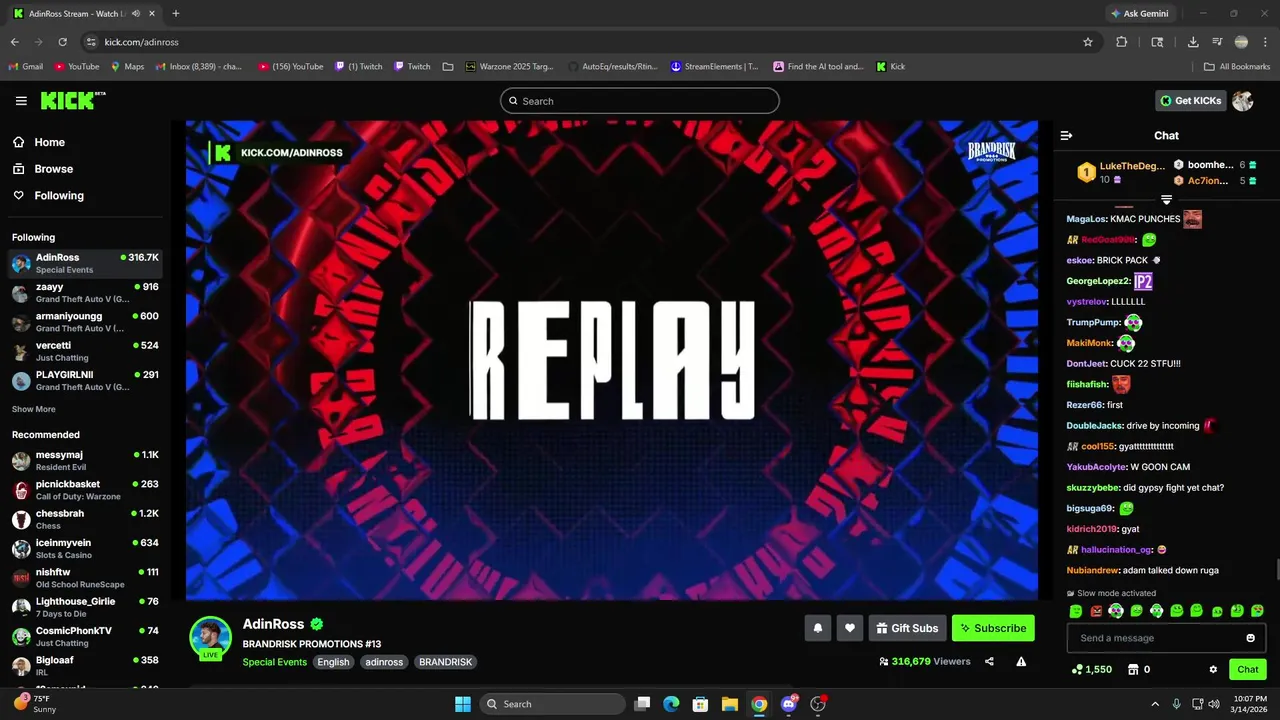The width and height of the screenshot is (1280, 720).
Task: Open the emoji picker in message box
Action: pos(1250,638)
